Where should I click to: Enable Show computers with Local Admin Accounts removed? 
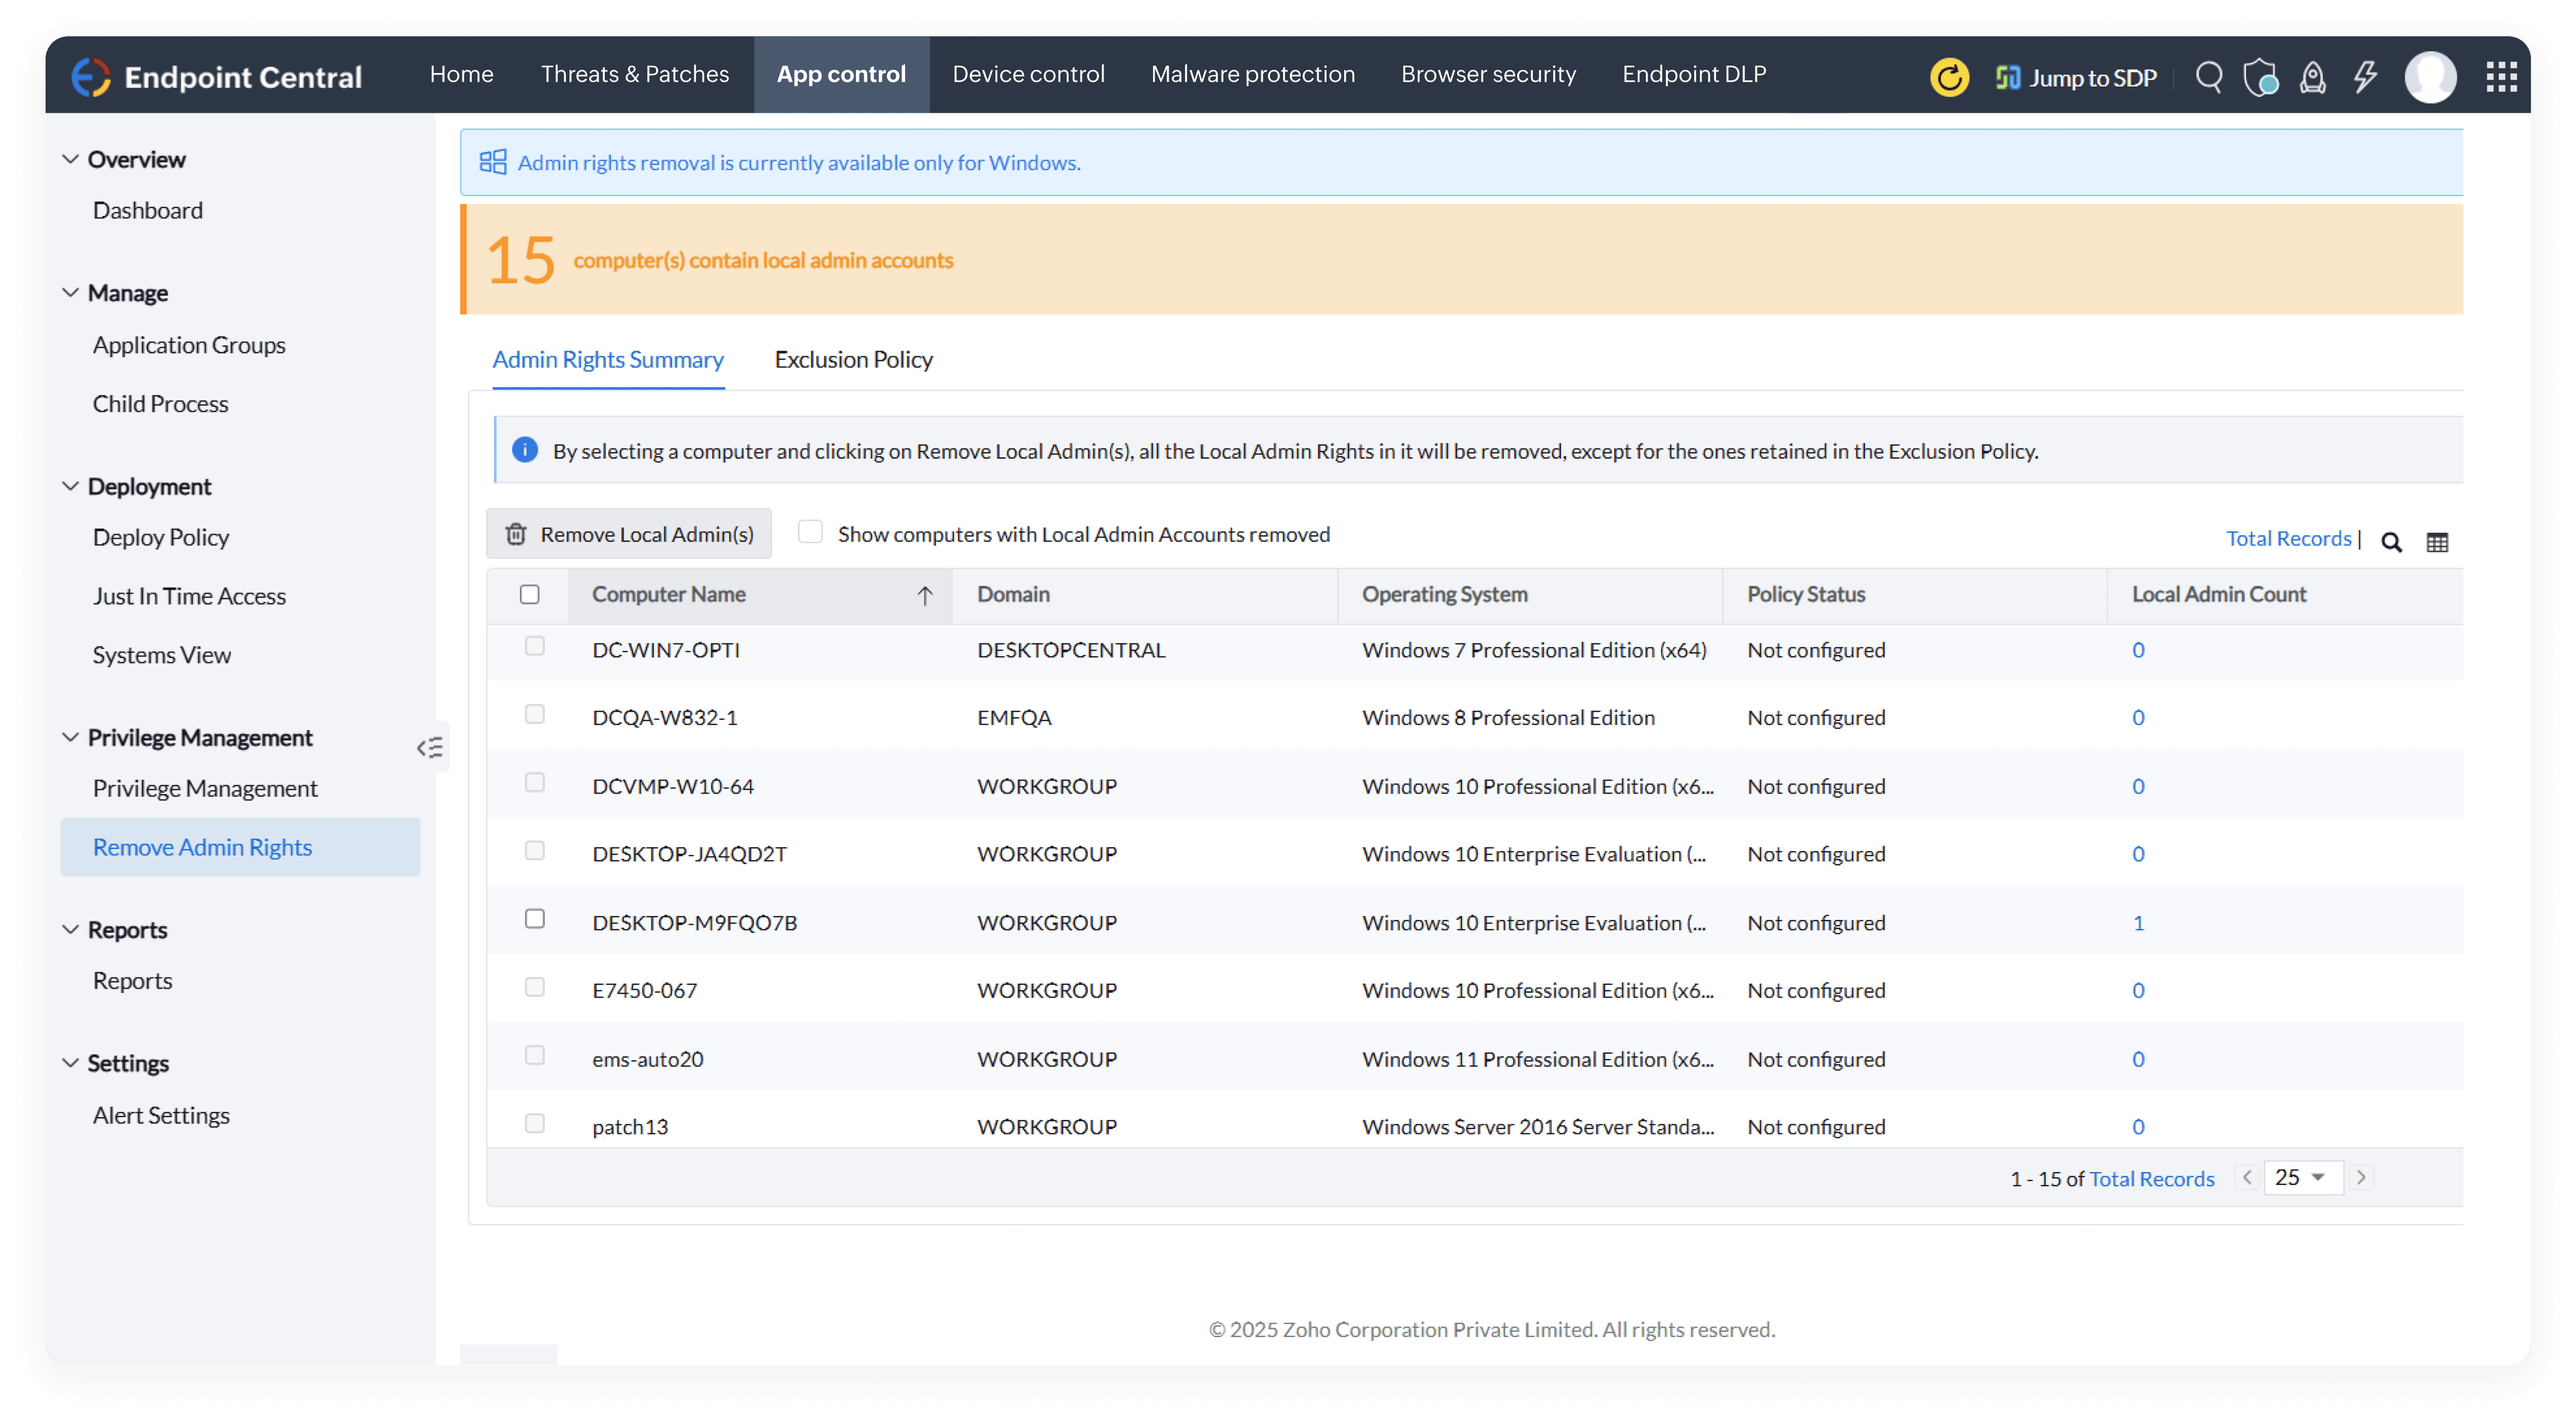pos(810,532)
